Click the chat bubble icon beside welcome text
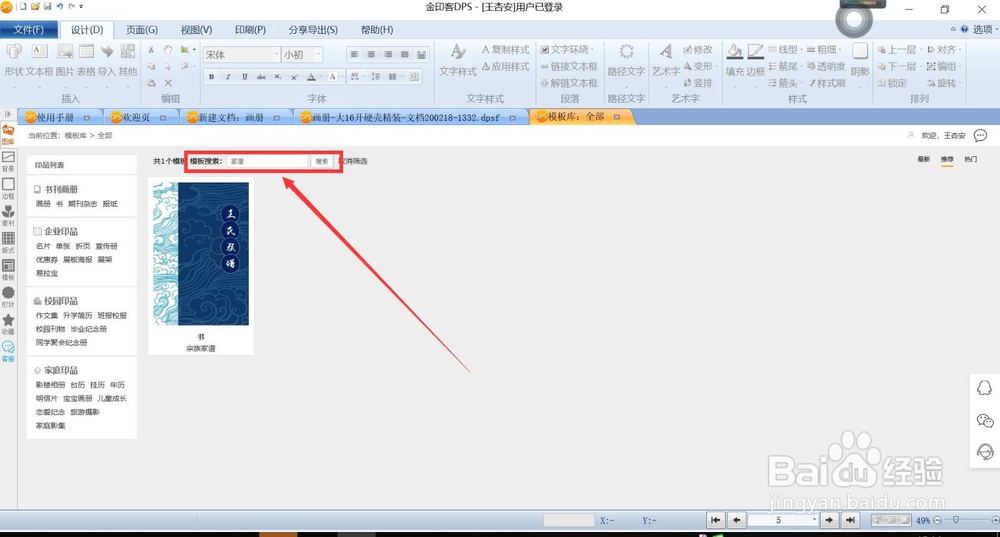This screenshot has height=537, width=1000. point(980,135)
